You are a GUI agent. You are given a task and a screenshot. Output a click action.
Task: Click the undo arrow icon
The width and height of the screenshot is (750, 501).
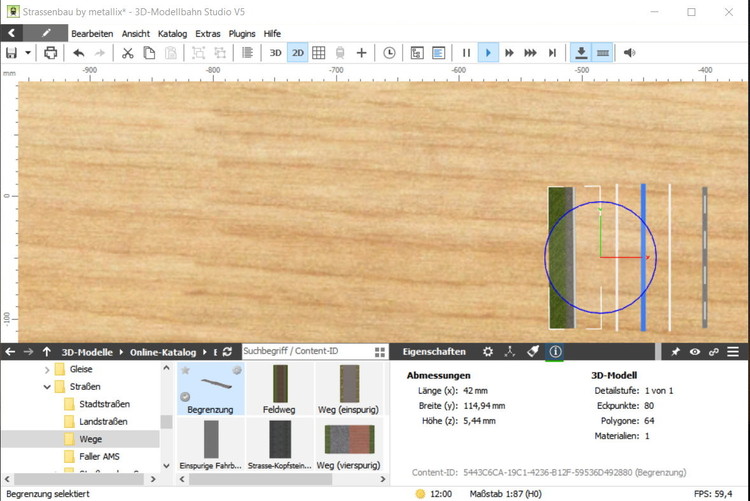point(79,53)
